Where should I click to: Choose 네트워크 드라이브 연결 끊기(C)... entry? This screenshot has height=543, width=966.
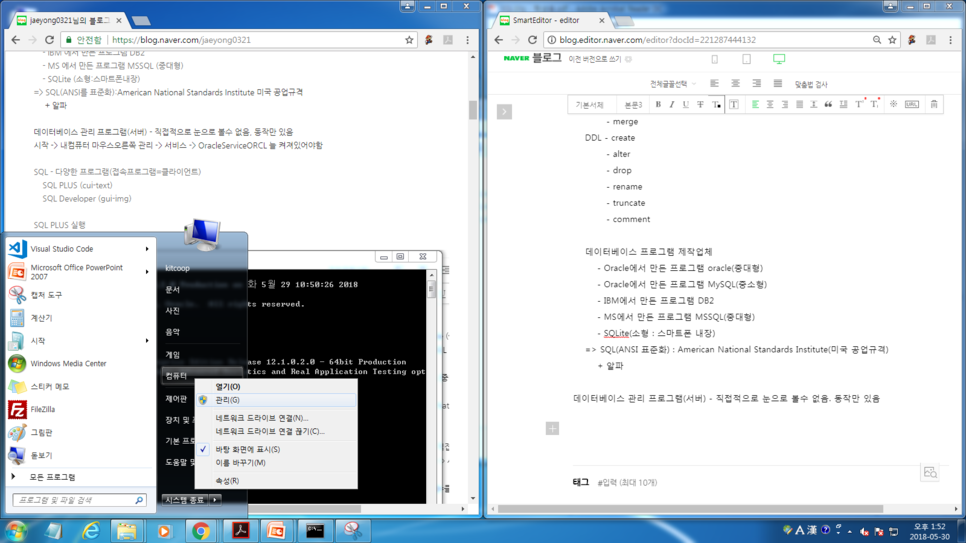(x=275, y=431)
